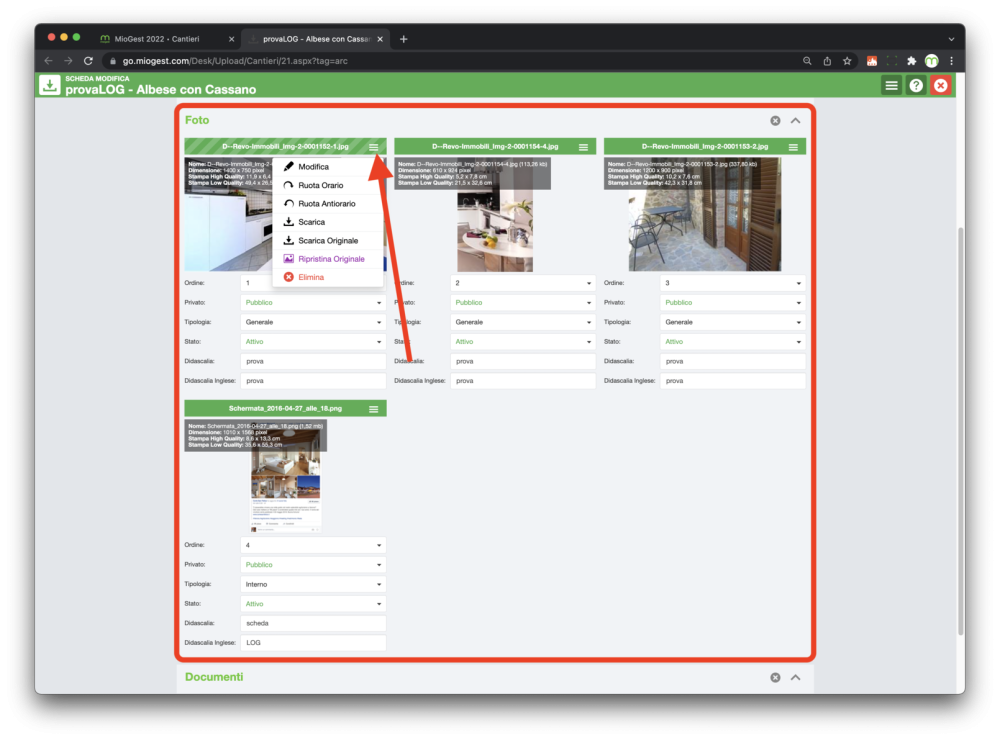
Task: Open the hamburger menu in the green header
Action: pos(891,85)
